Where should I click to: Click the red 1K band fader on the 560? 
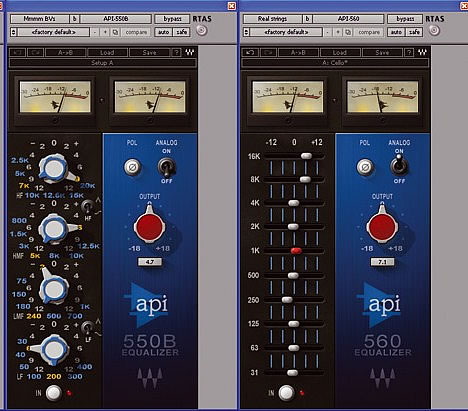click(296, 251)
